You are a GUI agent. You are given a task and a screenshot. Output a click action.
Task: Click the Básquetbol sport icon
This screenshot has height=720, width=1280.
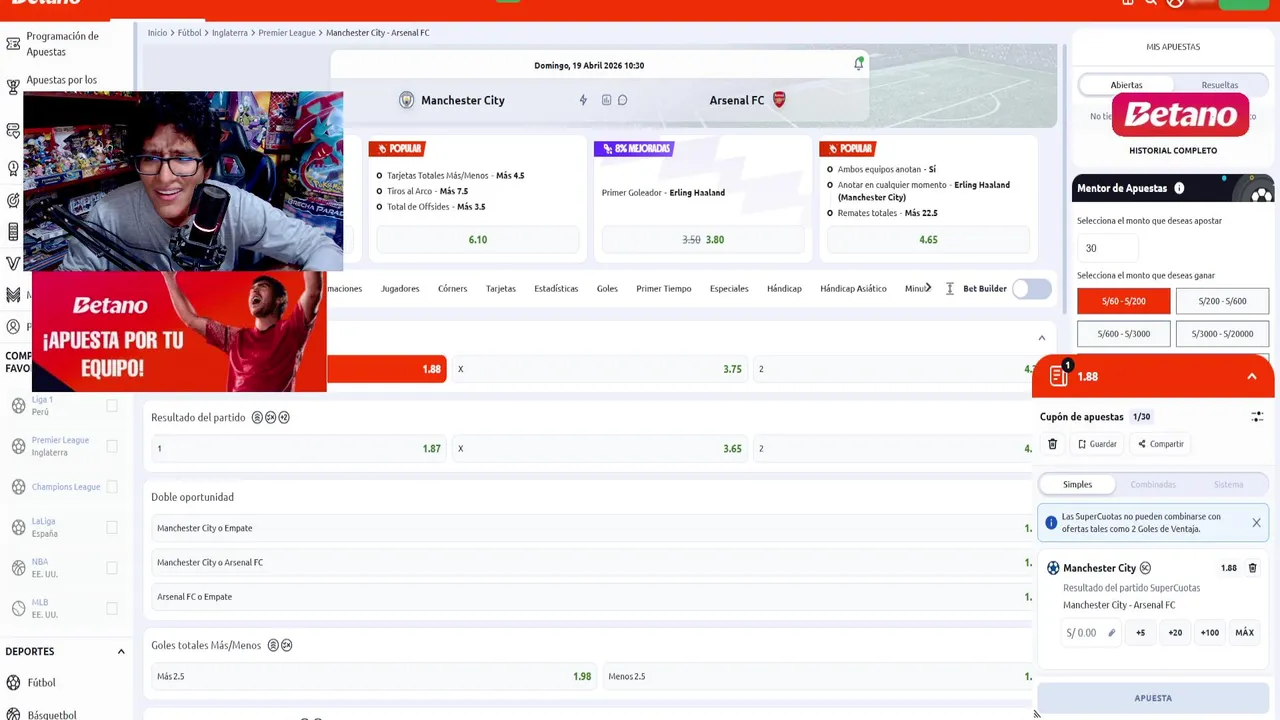click(x=13, y=714)
